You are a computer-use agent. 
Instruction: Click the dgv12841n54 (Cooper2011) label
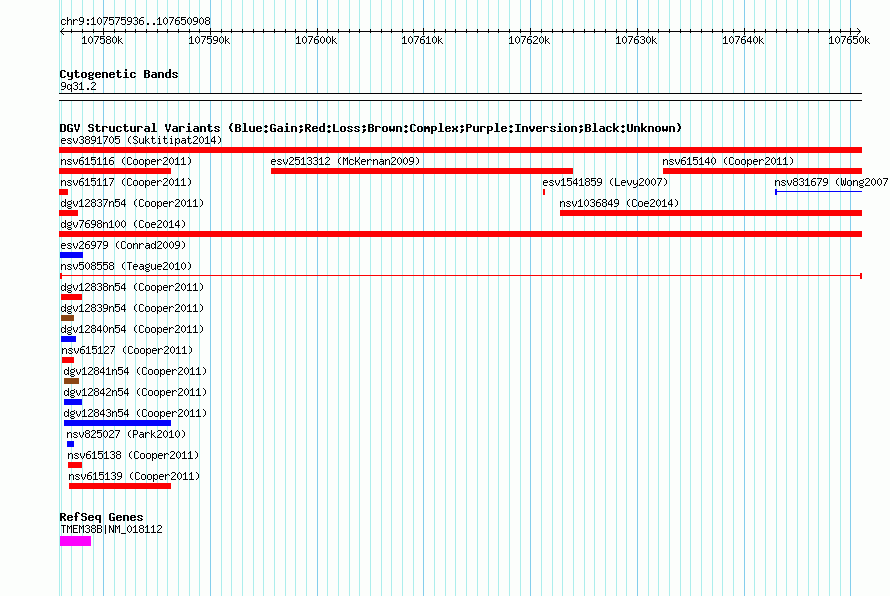[135, 371]
